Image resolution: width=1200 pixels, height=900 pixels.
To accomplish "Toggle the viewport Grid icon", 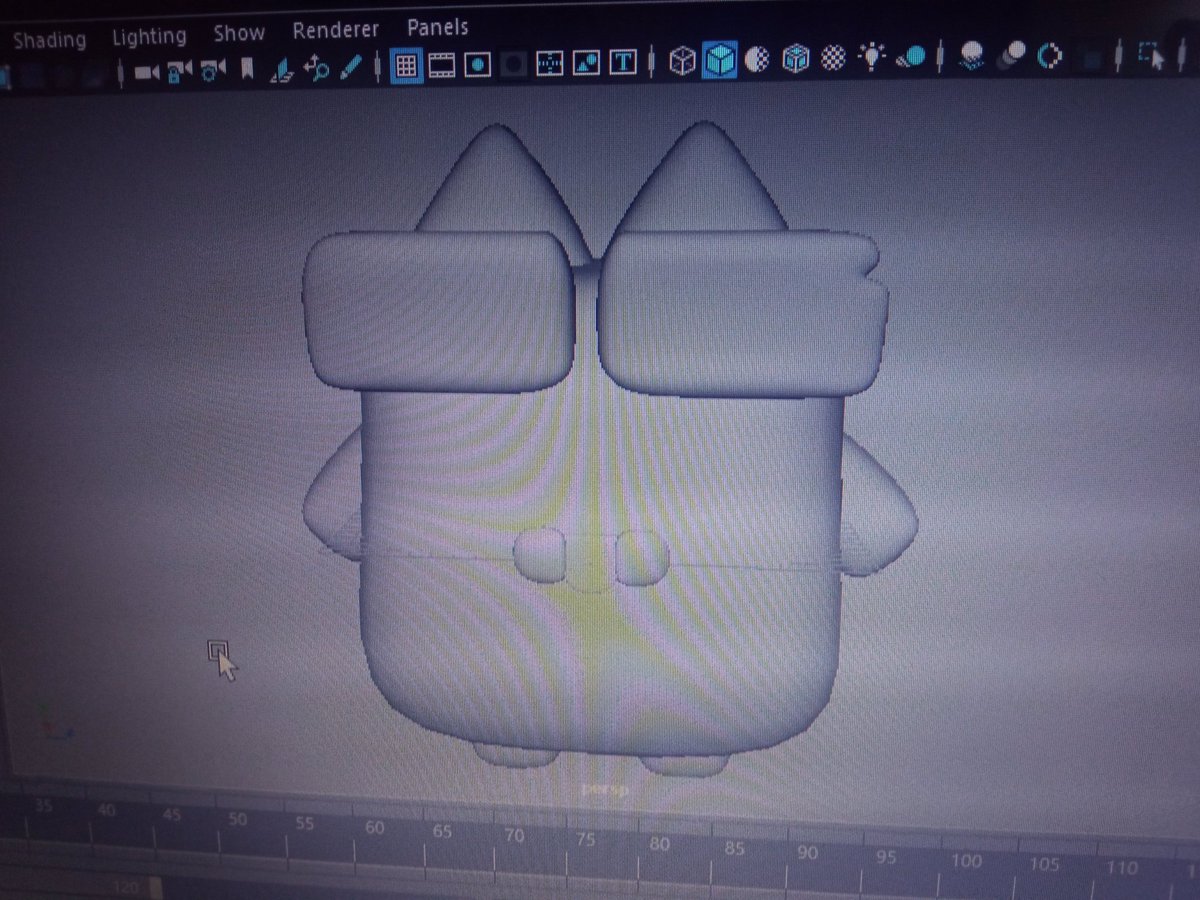I will coord(405,65).
